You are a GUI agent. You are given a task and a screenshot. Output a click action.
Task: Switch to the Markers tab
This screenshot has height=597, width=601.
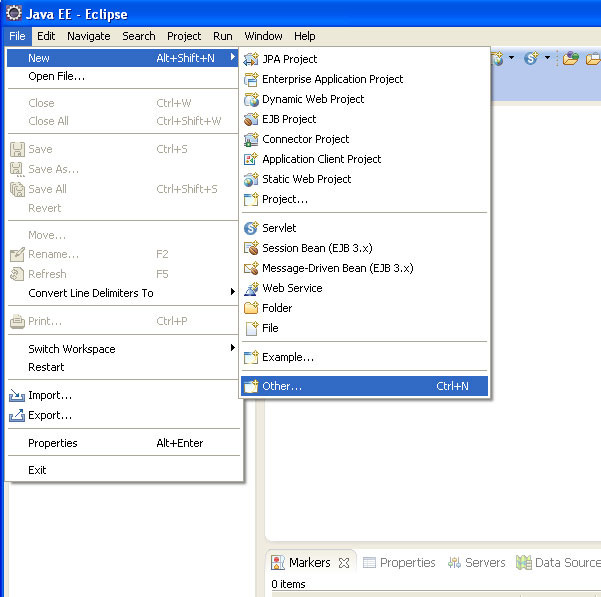(309, 563)
